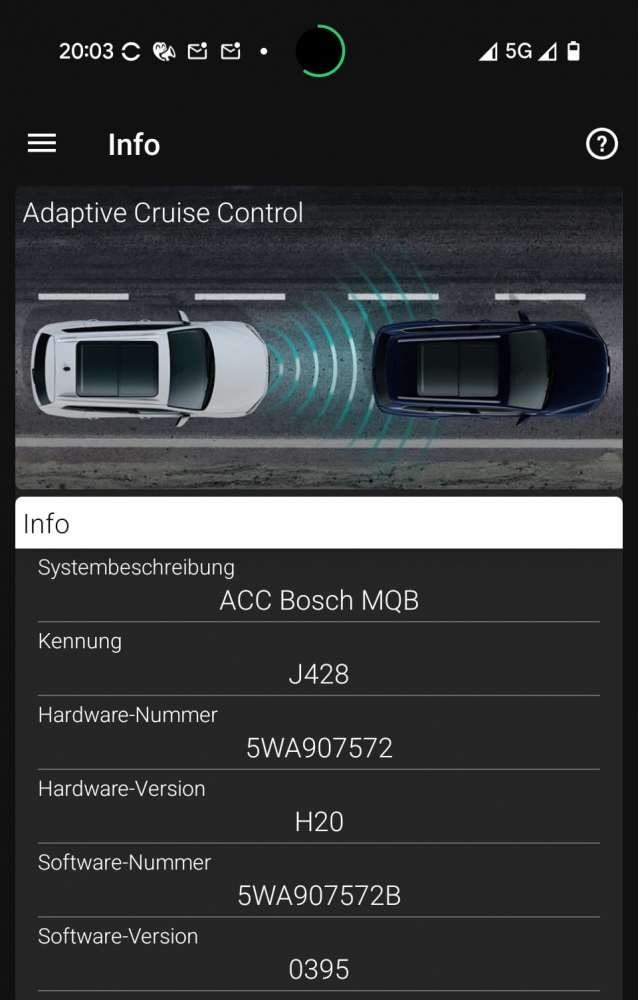The image size is (638, 1000).
Task: Tap the sync status icon in status bar
Action: pyautogui.click(x=131, y=52)
